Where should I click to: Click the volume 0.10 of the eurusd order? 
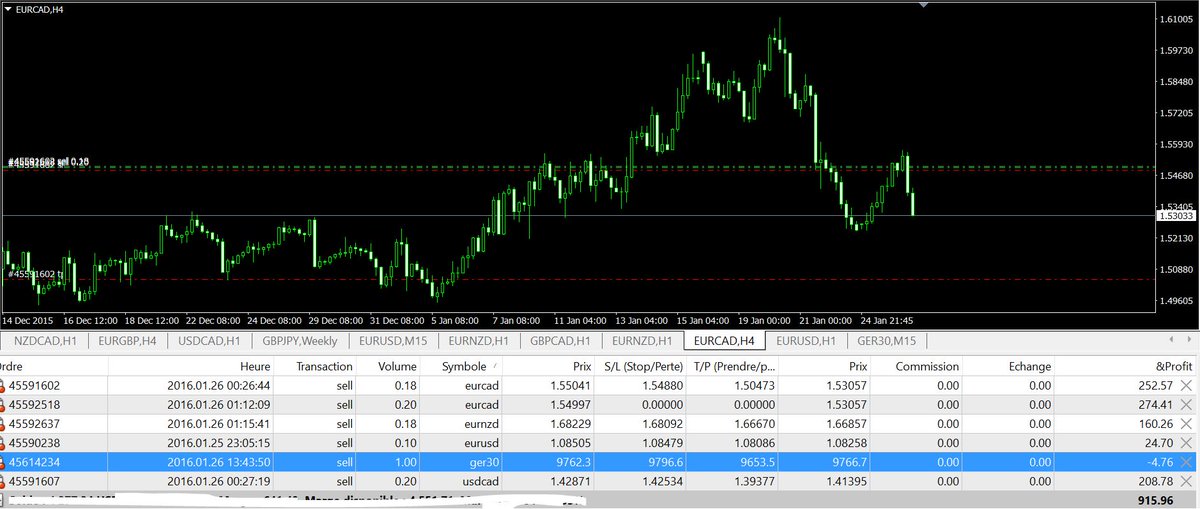tap(405, 442)
